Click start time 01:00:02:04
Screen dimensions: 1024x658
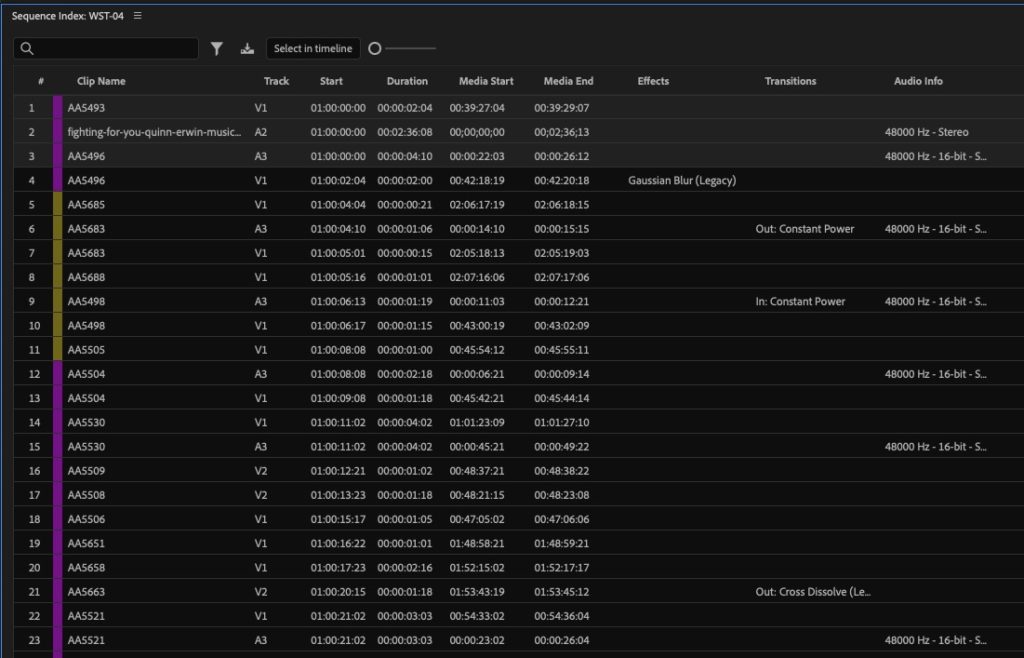[338, 180]
